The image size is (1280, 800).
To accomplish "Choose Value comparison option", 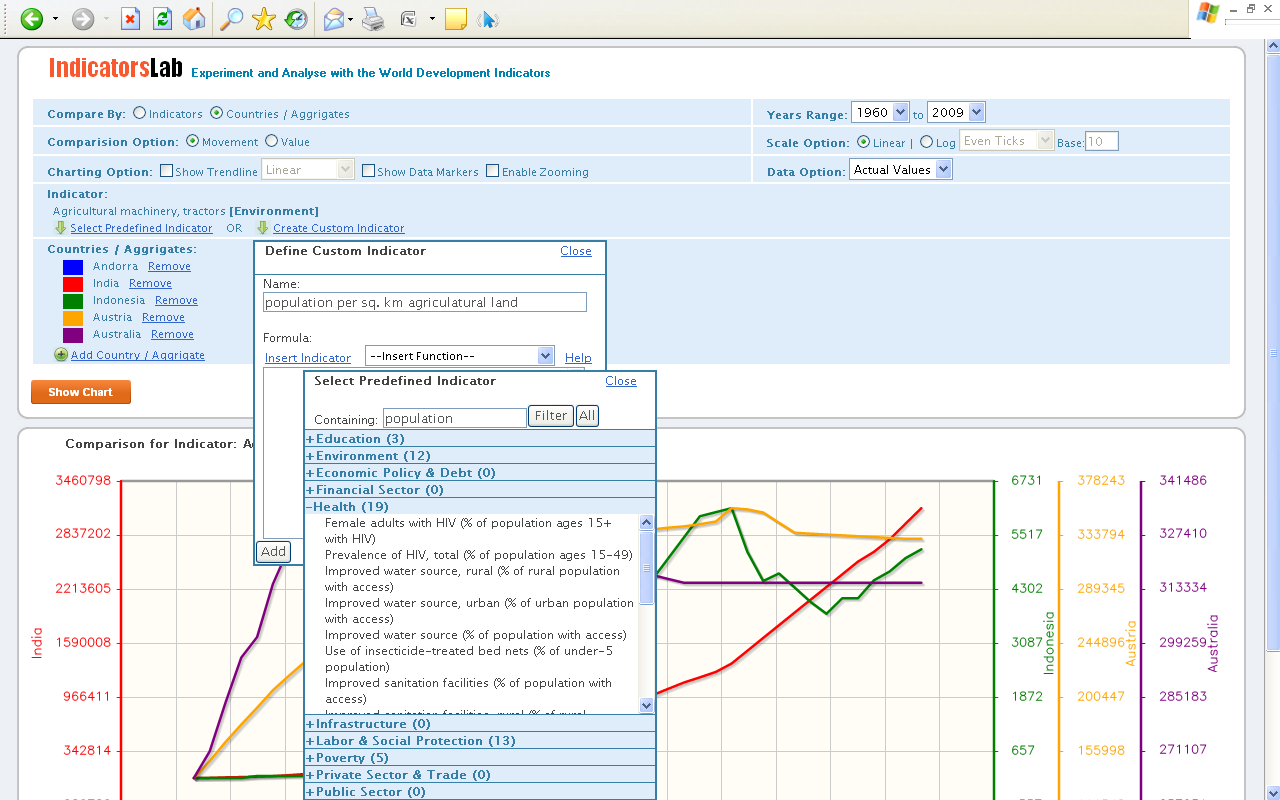I will click(271, 142).
